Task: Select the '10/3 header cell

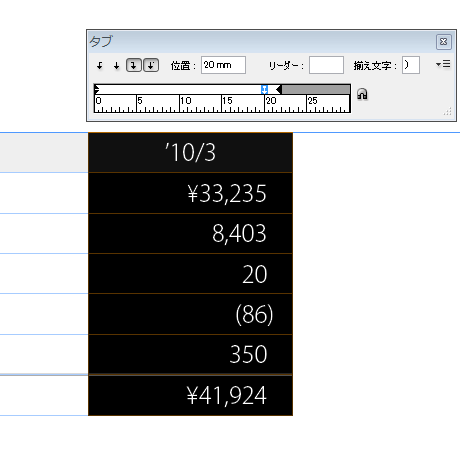Action: (x=190, y=153)
